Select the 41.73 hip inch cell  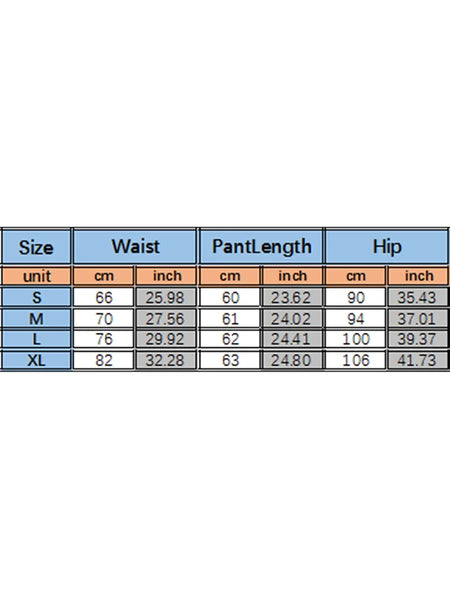pos(417,360)
